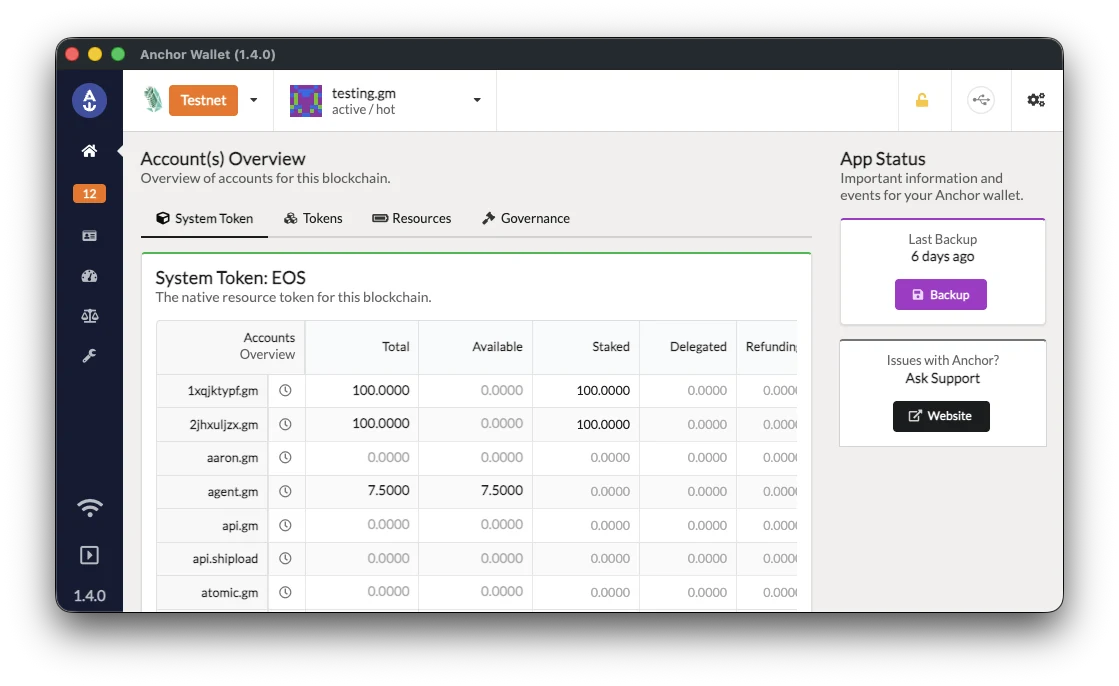Click the api.gm account name
This screenshot has width=1119, height=686.
pos(240,525)
